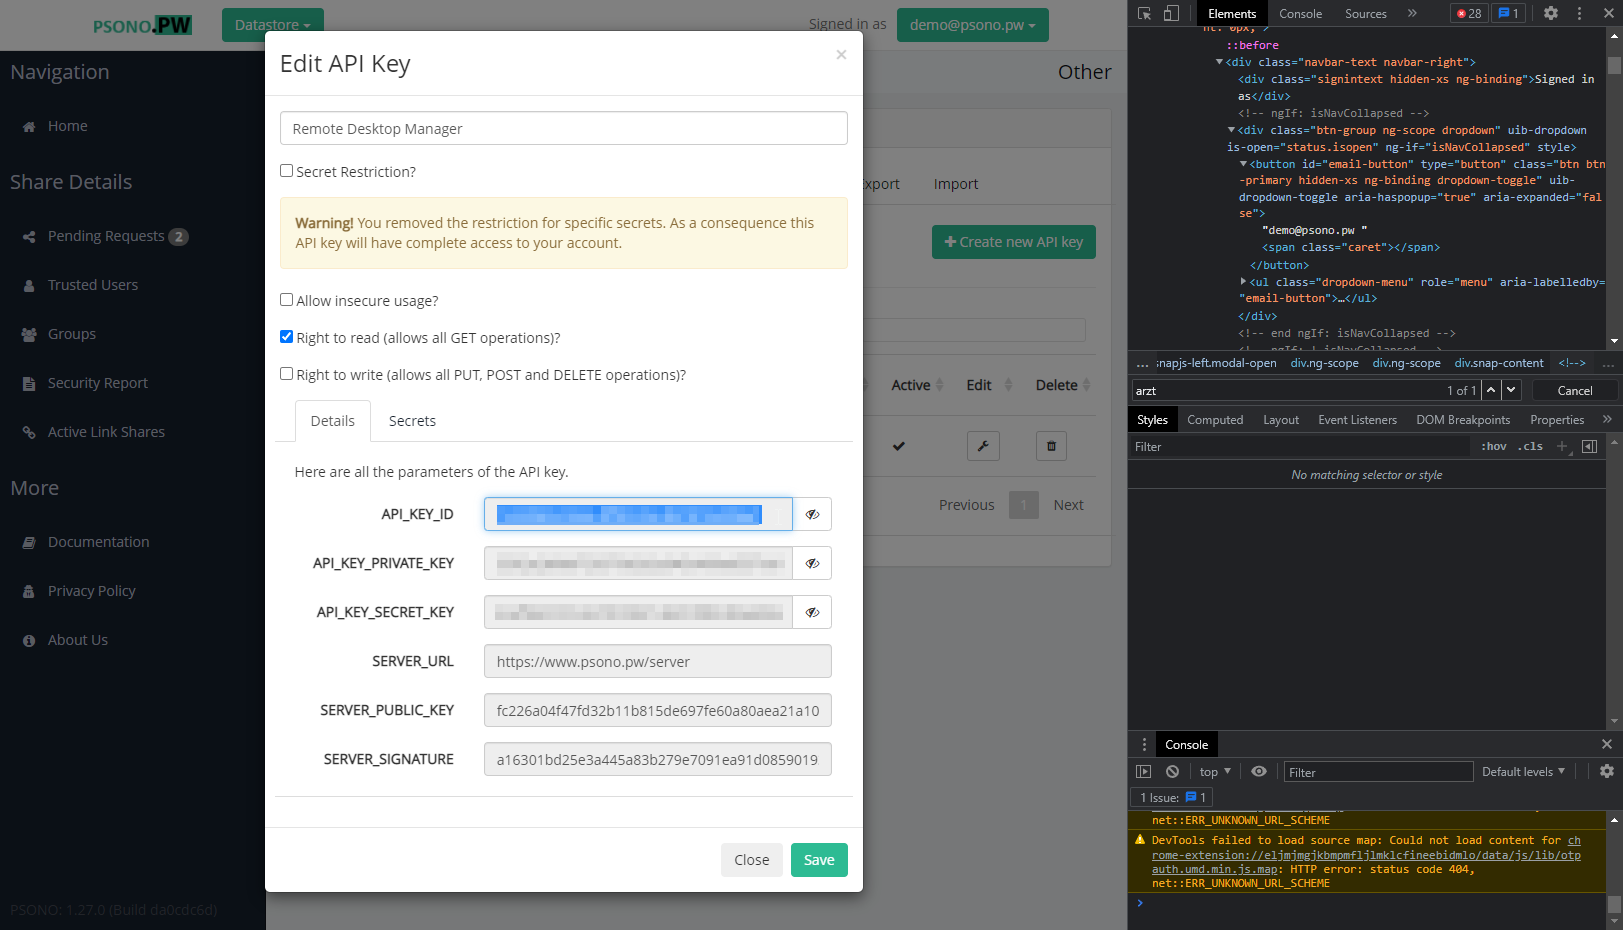Click the API key title input field
1623x930 pixels.
564,129
